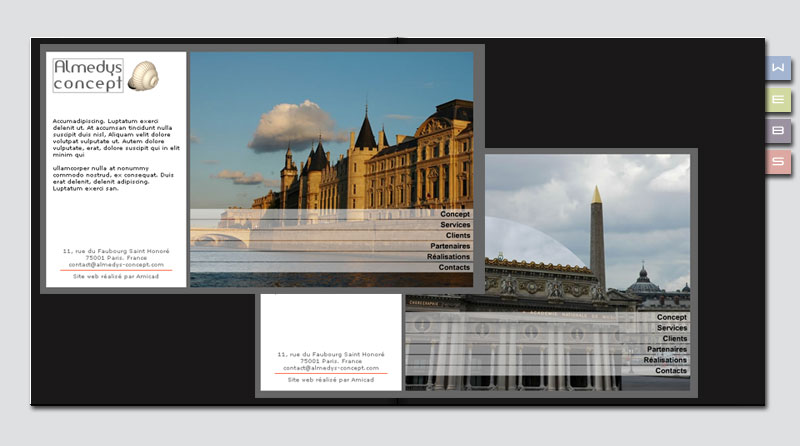The image size is (800, 446).
Task: Click the blue W tab icon
Action: click(778, 68)
